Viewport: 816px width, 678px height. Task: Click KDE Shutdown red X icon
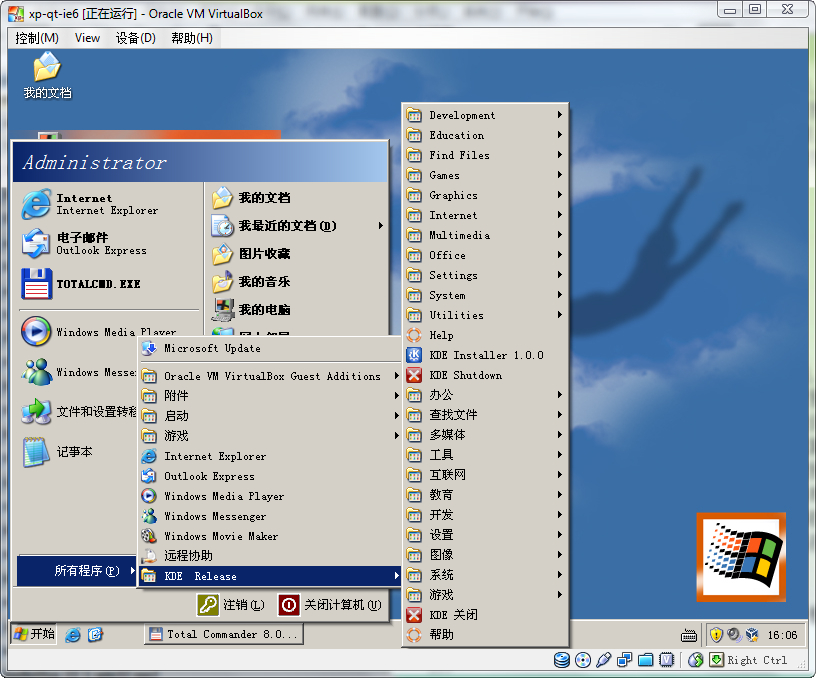pos(414,375)
